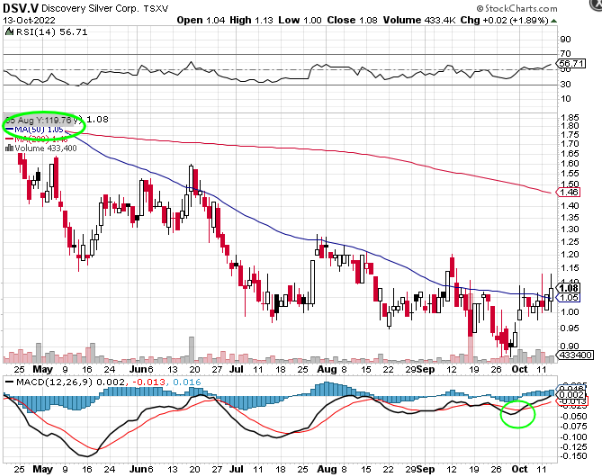Screen dimensions: 602x475
Task: Click the green up-arrow change indicator
Action: pyautogui.click(x=553, y=20)
